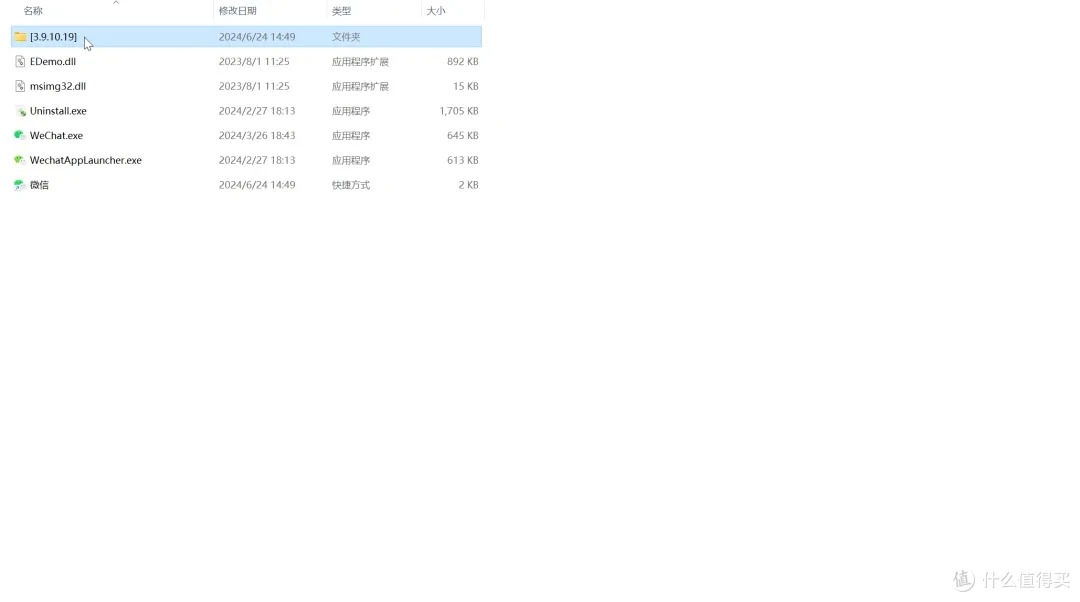The height and width of the screenshot is (602, 1080).
Task: Click the msimg32.dll file icon
Action: pyautogui.click(x=20, y=86)
